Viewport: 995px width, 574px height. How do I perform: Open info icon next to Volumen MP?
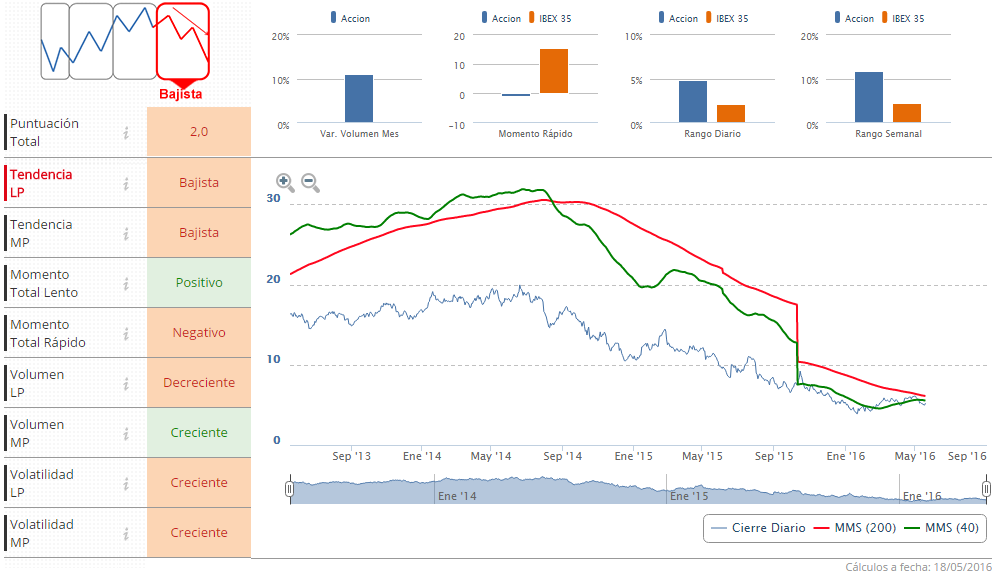tap(126, 433)
